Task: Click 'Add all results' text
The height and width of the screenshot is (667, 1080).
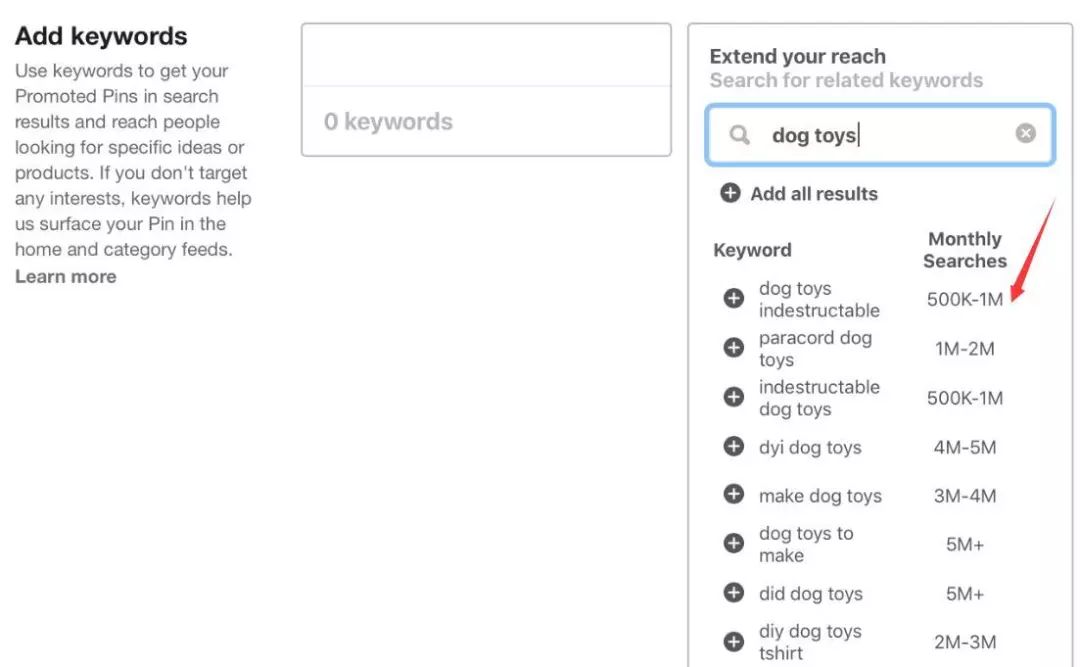Action: 814,194
